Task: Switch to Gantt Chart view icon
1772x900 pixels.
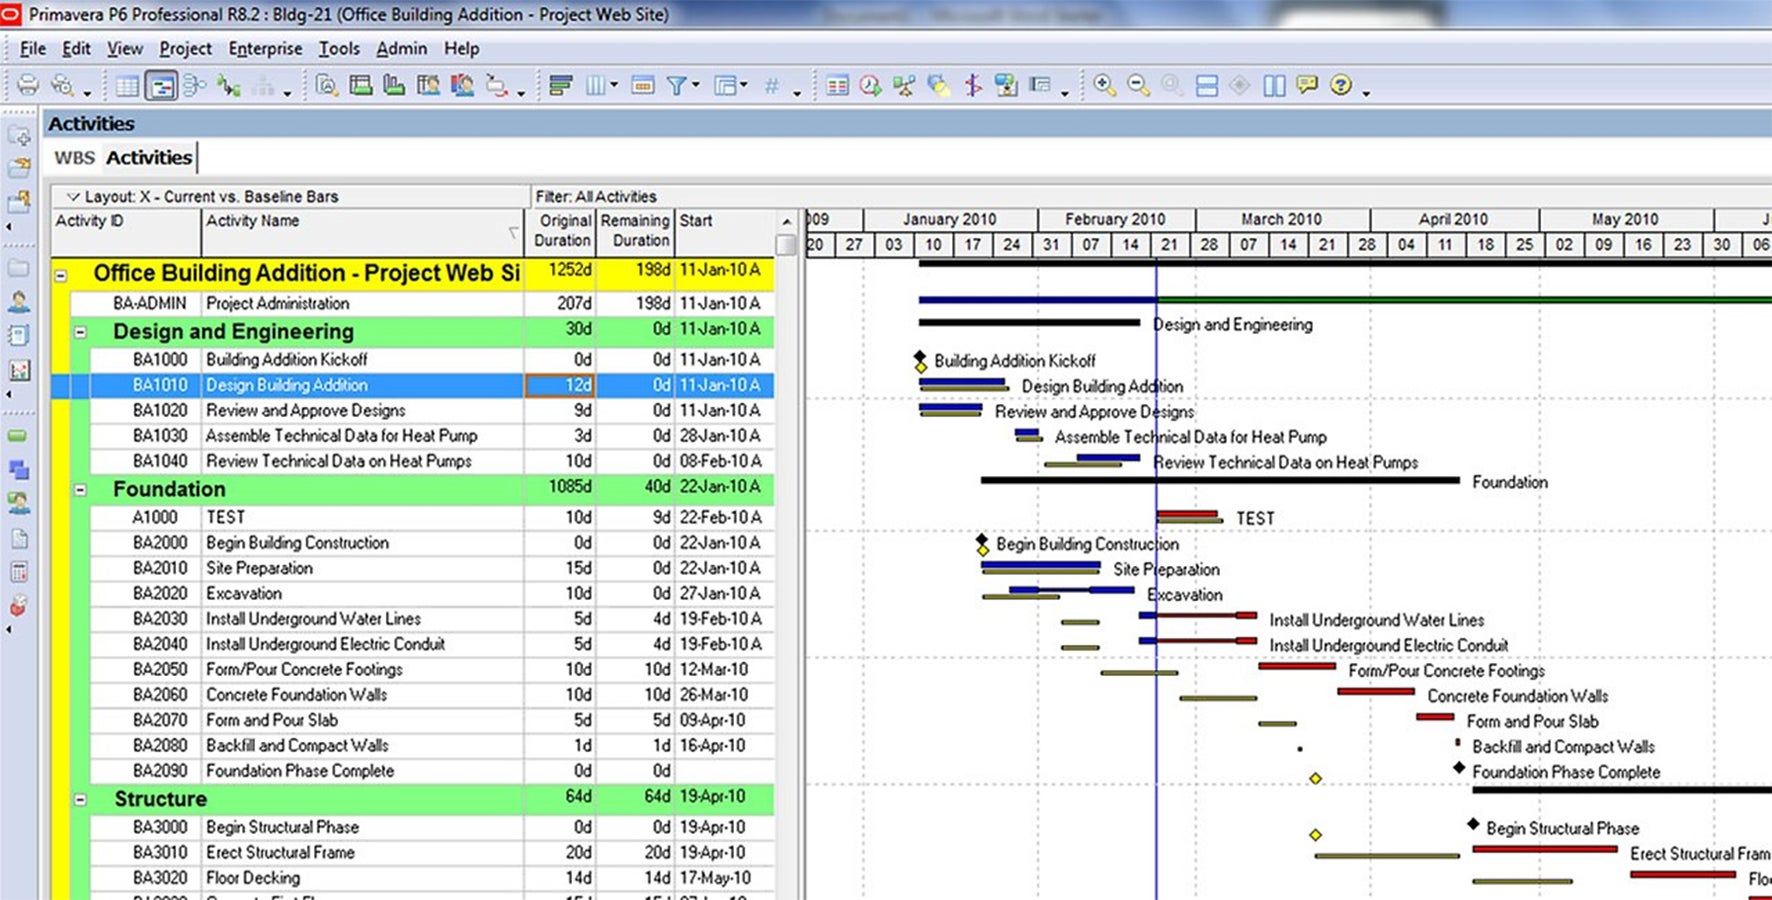Action: click(x=160, y=86)
